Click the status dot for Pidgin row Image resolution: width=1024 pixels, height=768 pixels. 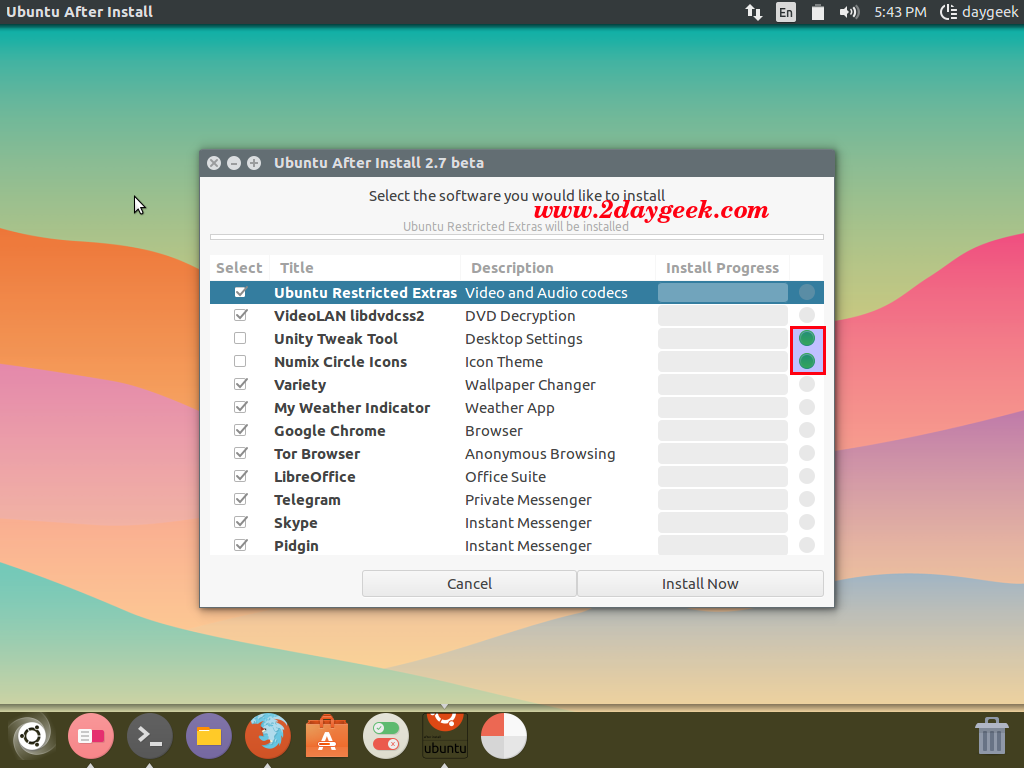tap(807, 545)
